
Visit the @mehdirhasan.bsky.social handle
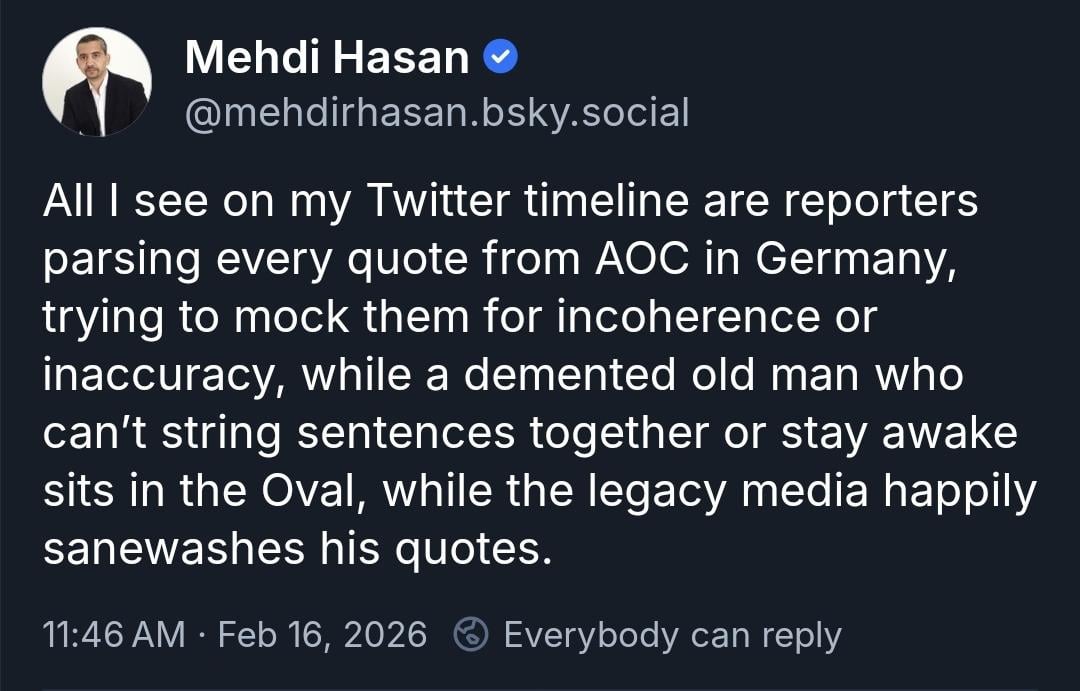tap(437, 113)
